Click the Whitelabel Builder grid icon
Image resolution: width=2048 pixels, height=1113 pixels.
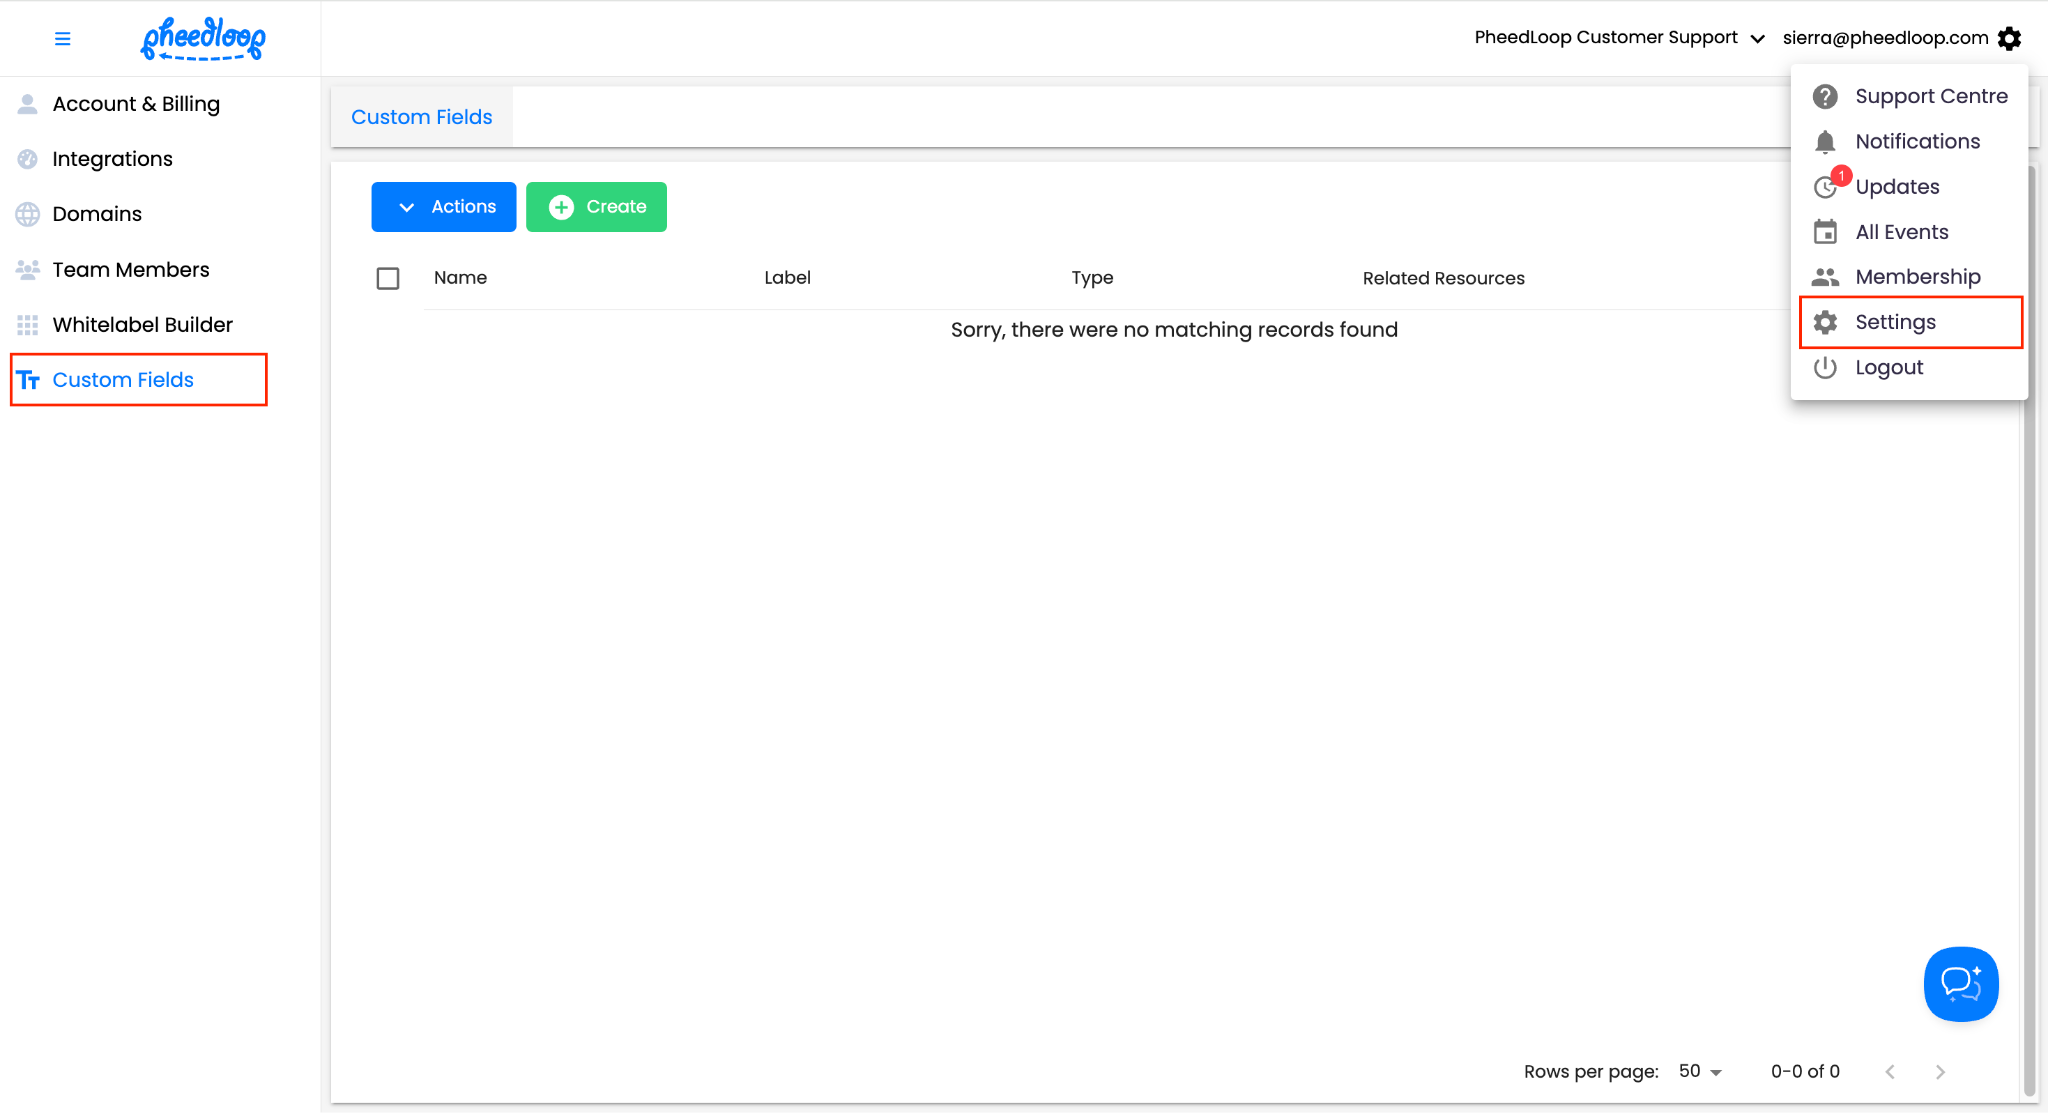click(x=28, y=325)
